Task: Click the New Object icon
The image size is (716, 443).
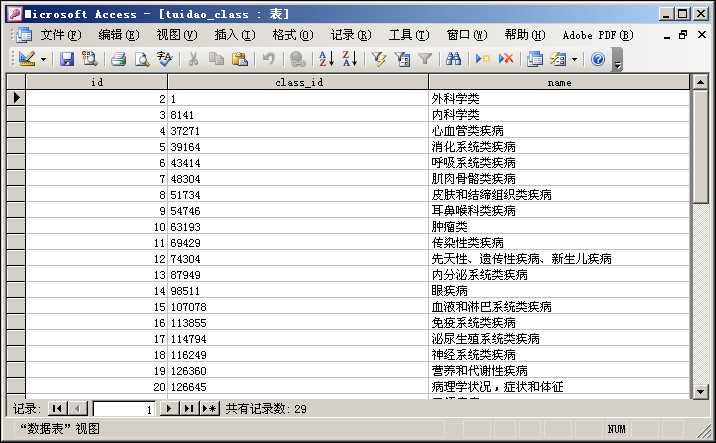Action: (x=558, y=59)
